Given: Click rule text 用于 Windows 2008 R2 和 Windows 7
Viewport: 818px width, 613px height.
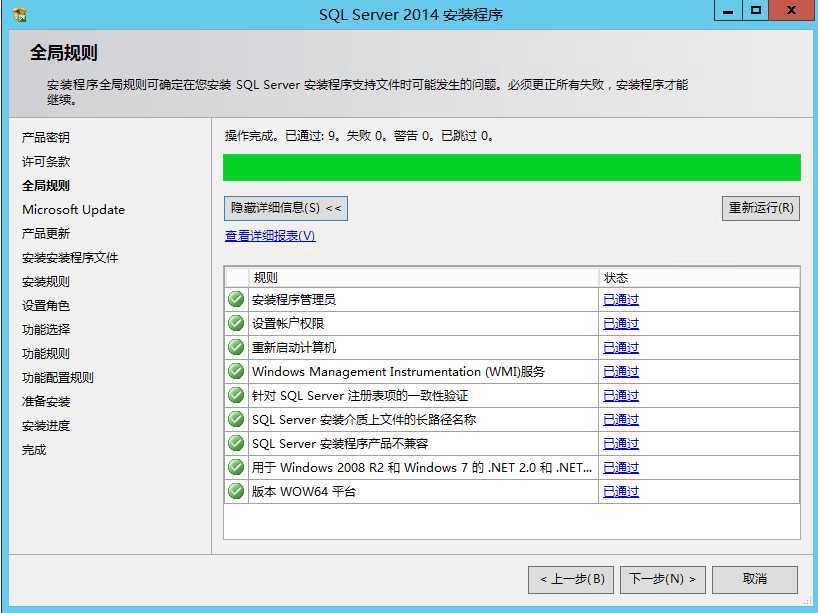Looking at the screenshot, I should point(422,468).
